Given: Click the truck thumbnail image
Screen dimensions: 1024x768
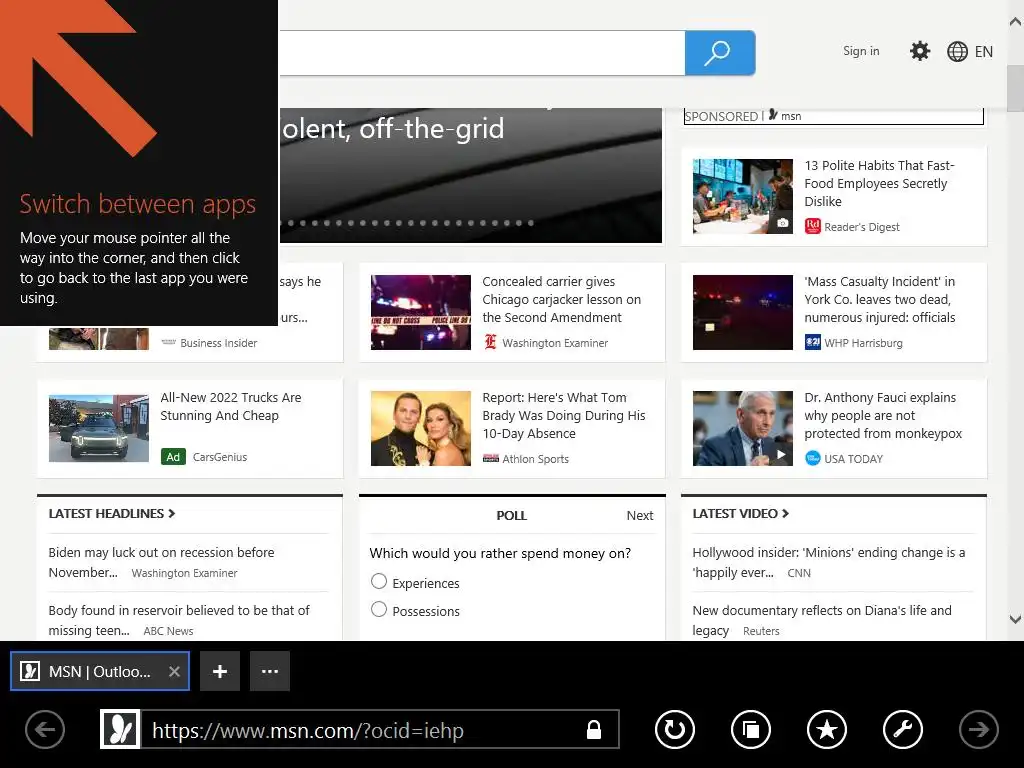Looking at the screenshot, I should pyautogui.click(x=99, y=428).
